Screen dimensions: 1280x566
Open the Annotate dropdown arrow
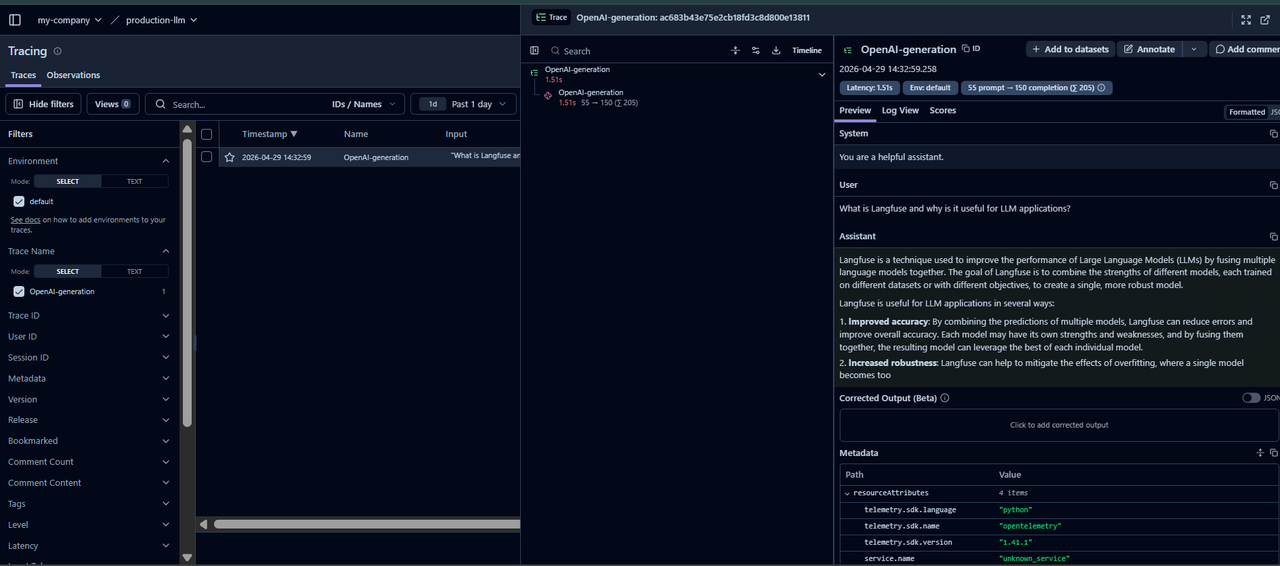1194,49
